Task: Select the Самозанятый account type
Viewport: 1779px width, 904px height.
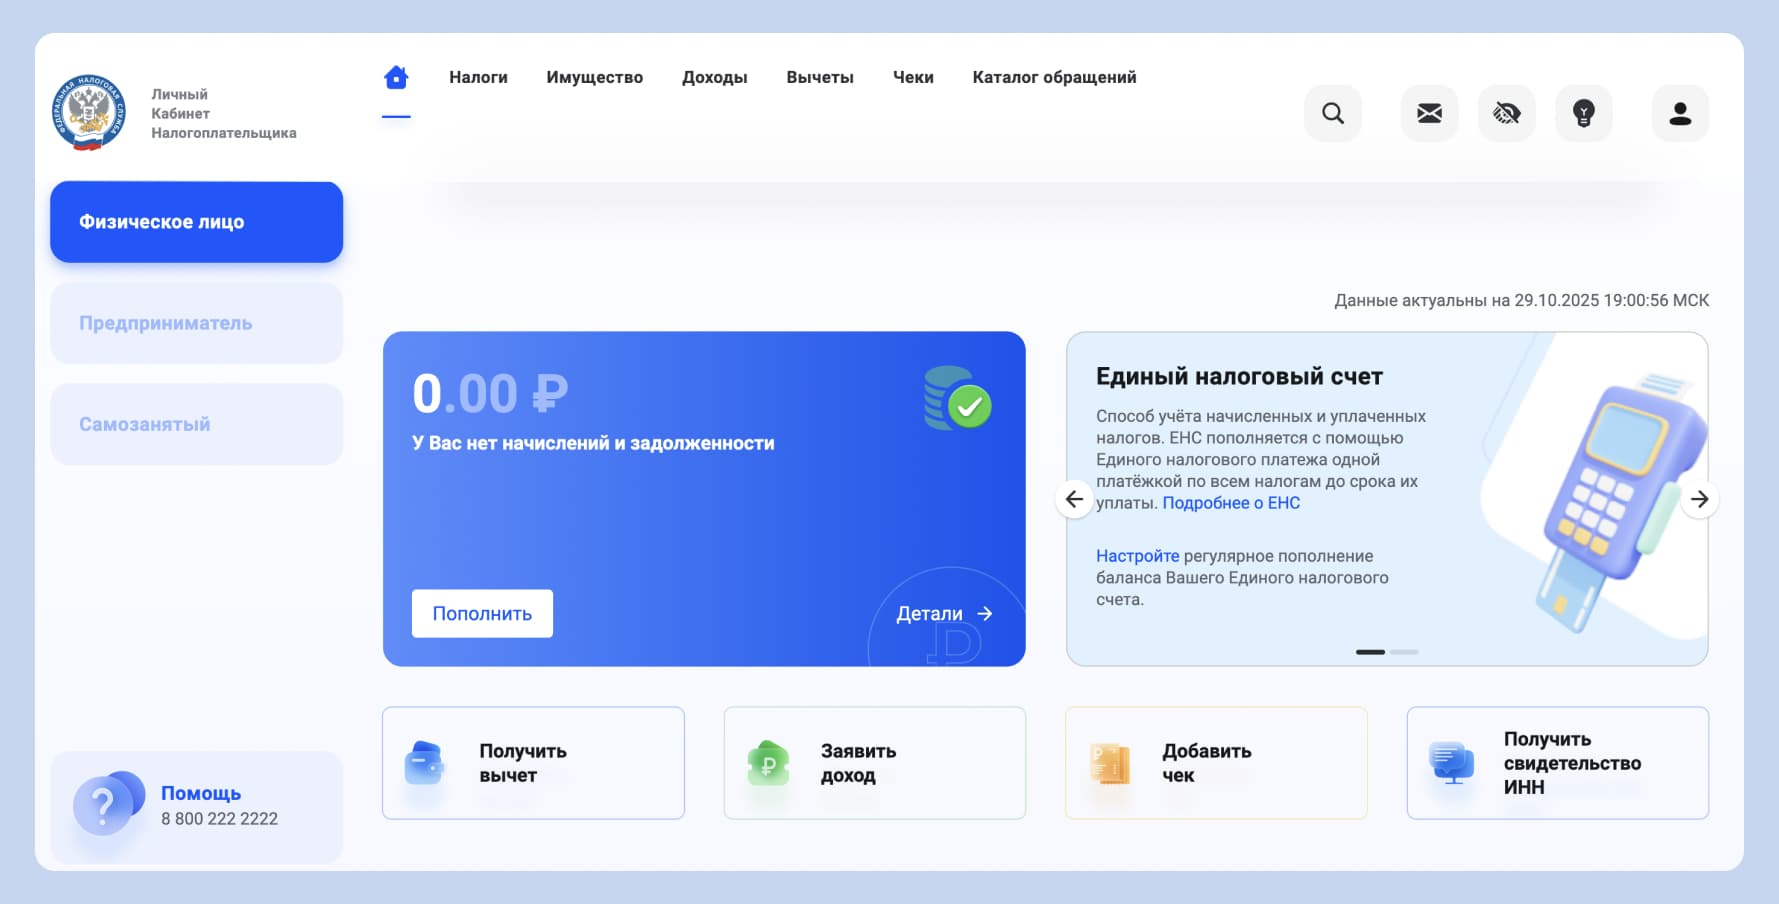Action: [196, 424]
